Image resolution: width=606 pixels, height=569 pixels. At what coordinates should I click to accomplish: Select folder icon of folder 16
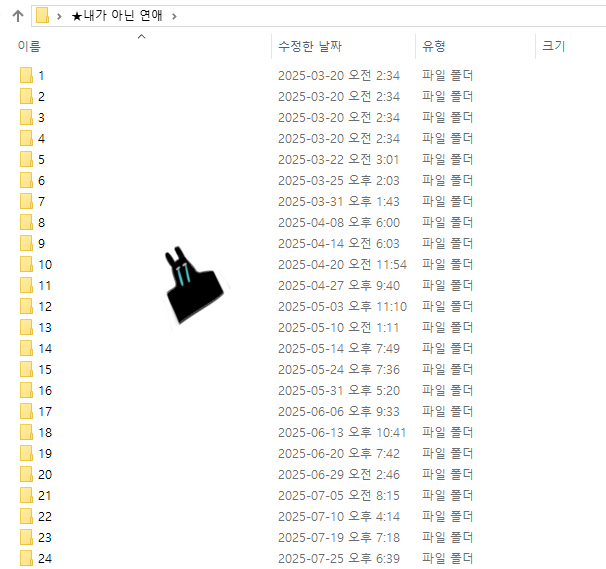[x=26, y=390]
